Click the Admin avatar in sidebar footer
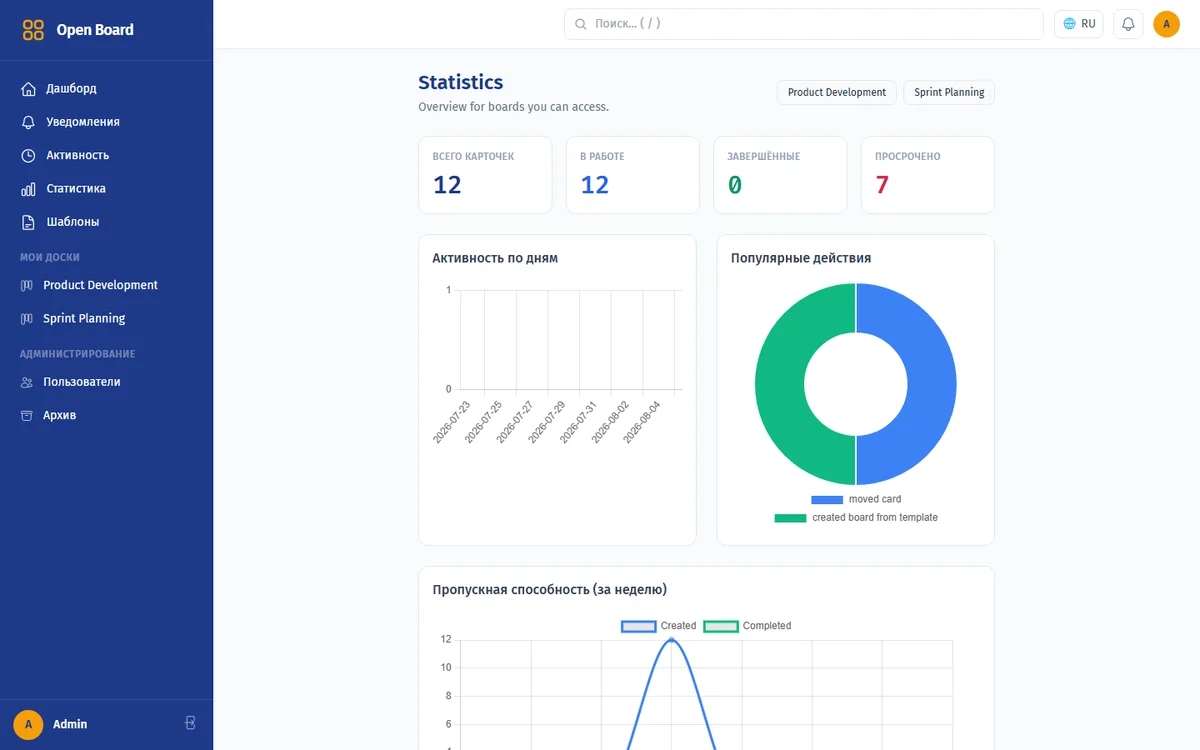Screen dimensions: 1200x750 (x=28, y=724)
